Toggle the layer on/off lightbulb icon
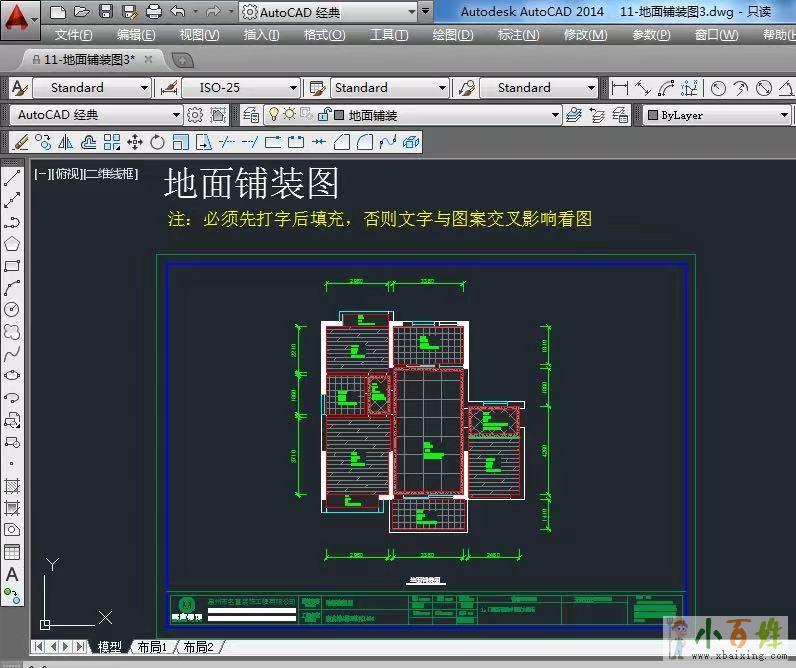 click(x=273, y=115)
